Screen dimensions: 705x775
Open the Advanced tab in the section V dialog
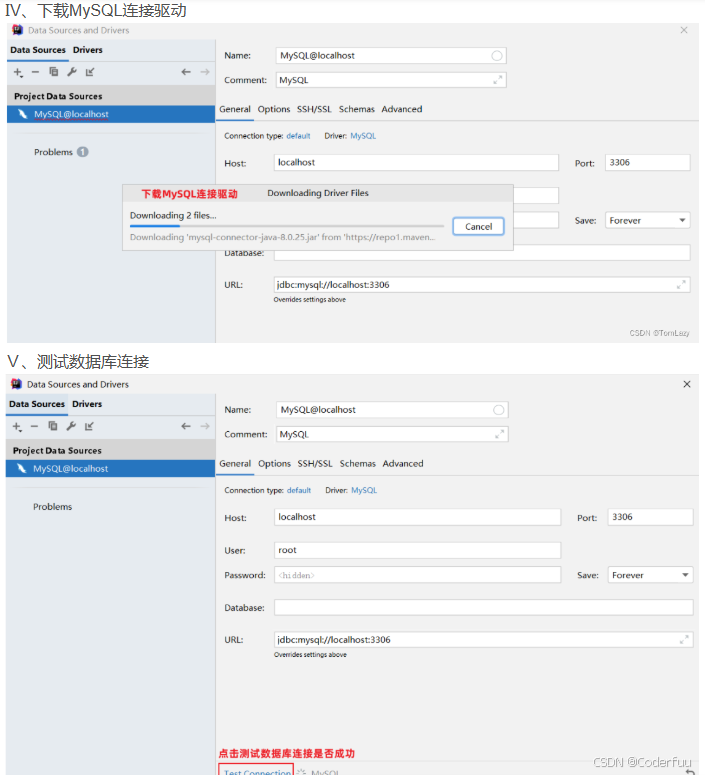(x=403, y=464)
